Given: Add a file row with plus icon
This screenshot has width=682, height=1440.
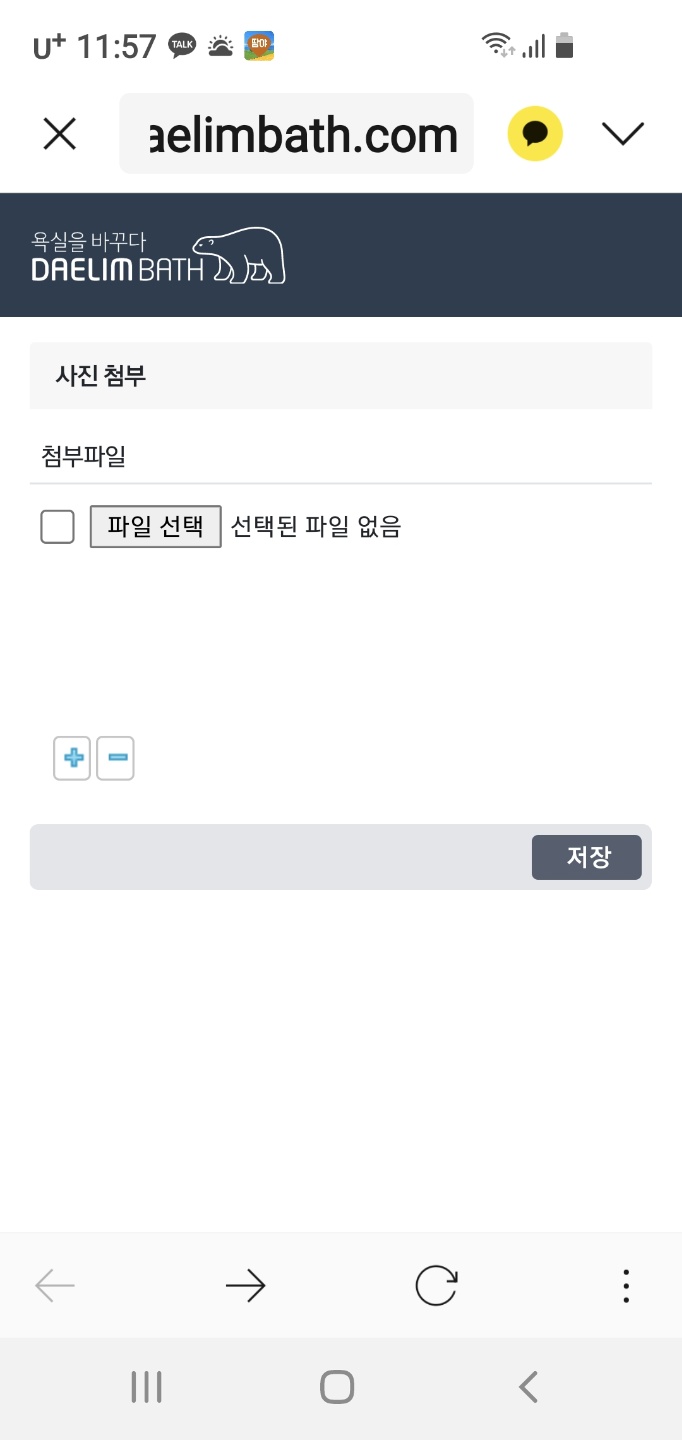Looking at the screenshot, I should pos(72,758).
